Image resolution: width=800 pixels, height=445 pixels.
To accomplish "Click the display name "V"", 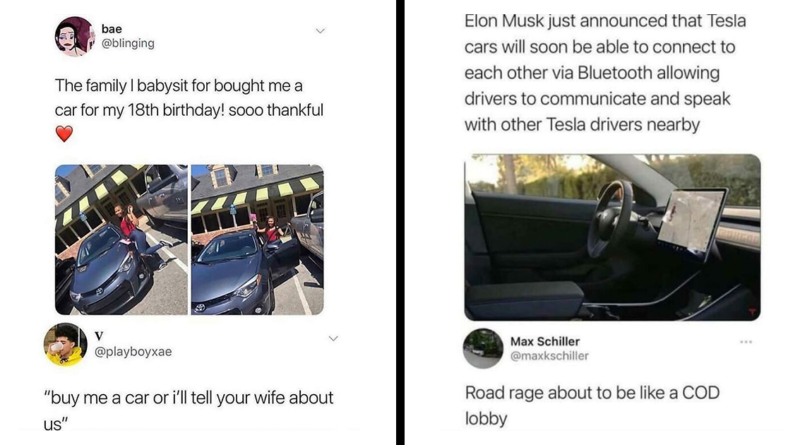I will click(x=99, y=335).
